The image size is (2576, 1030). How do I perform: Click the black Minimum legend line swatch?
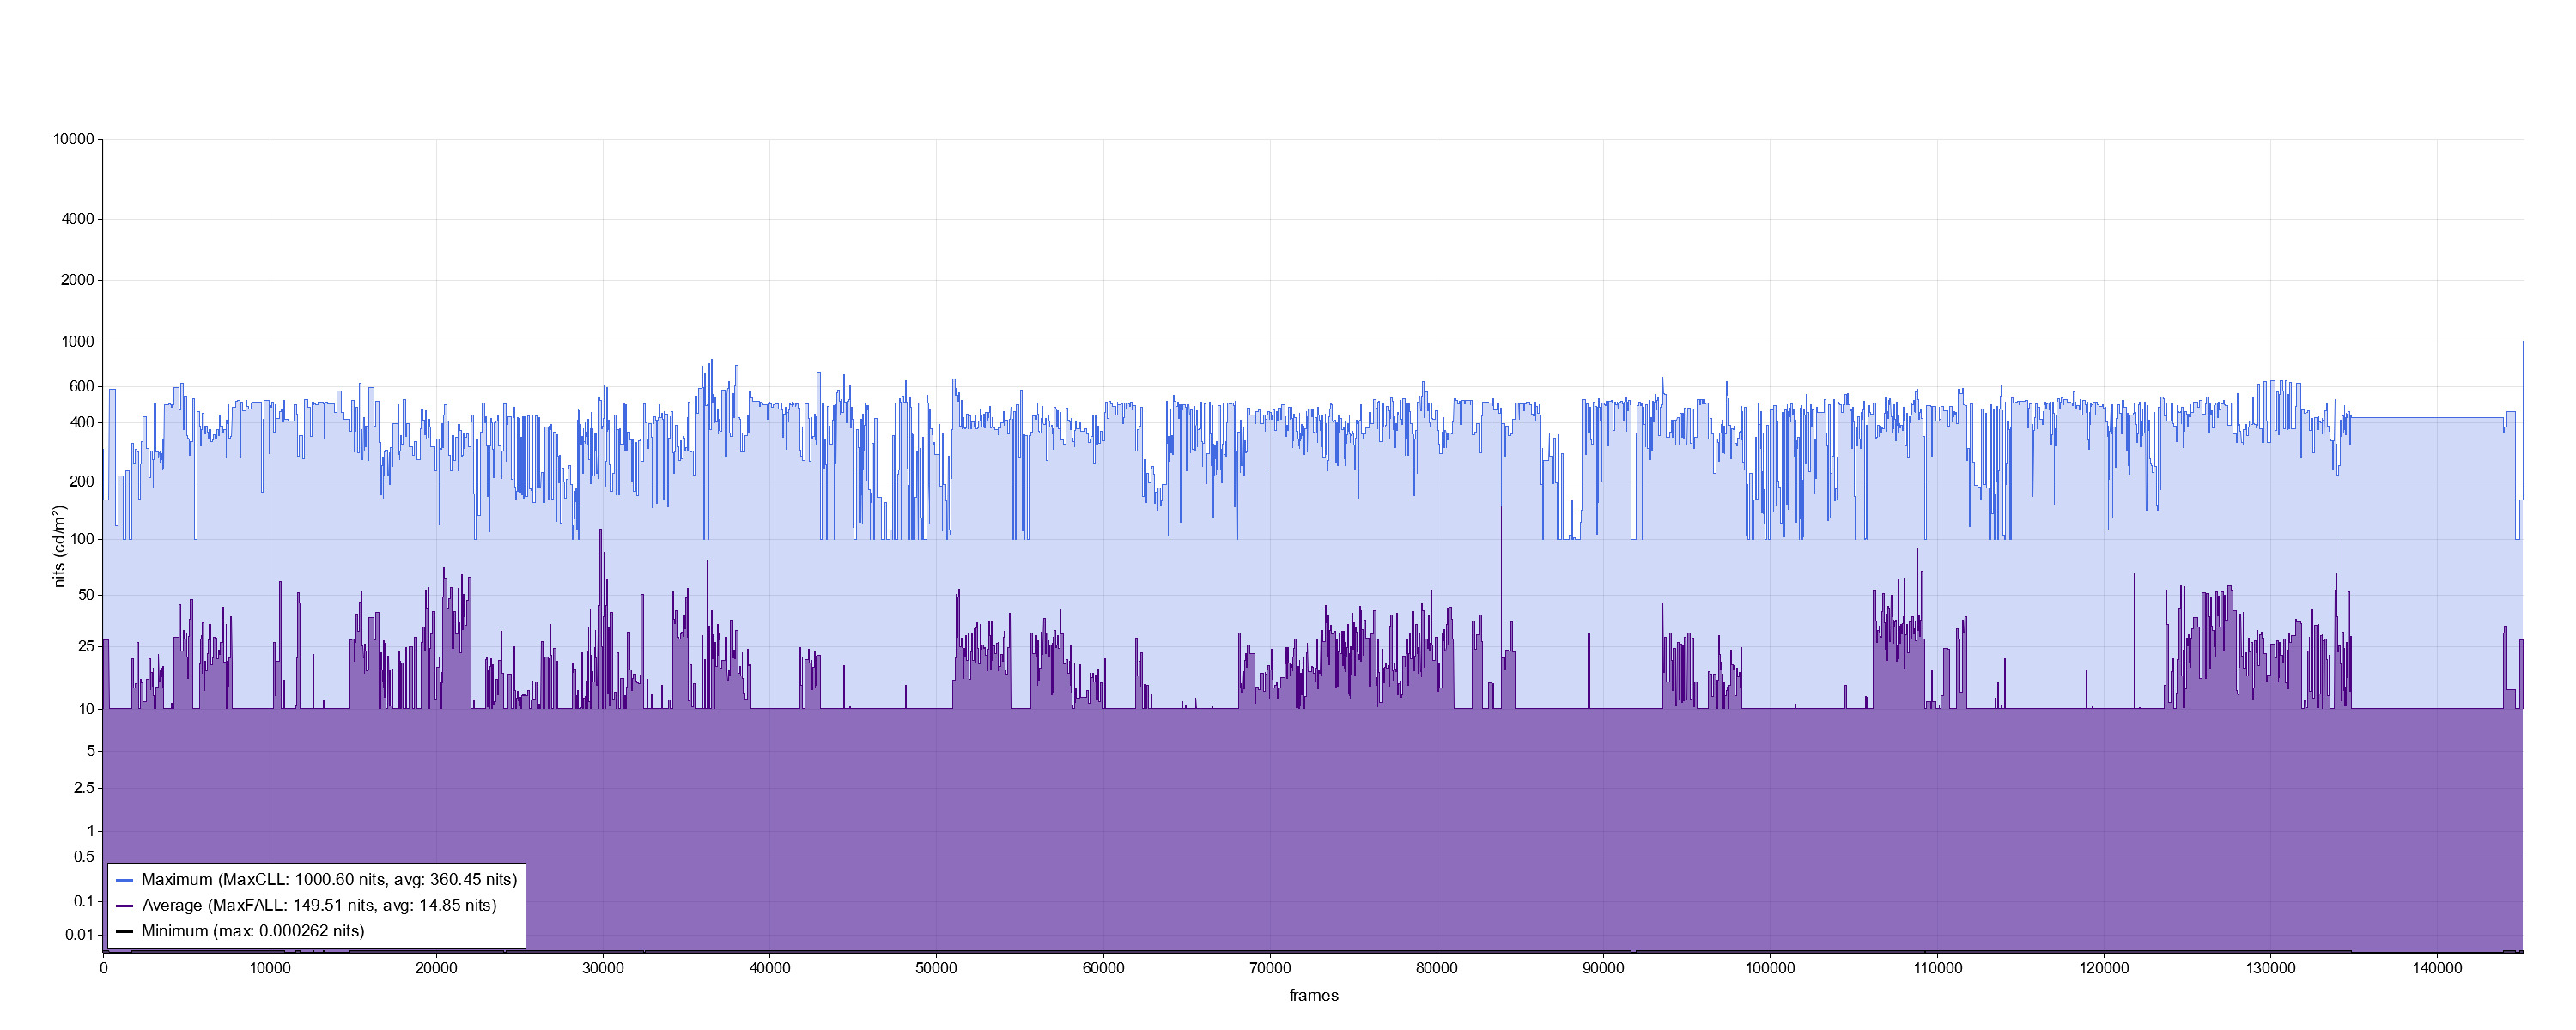[x=125, y=932]
